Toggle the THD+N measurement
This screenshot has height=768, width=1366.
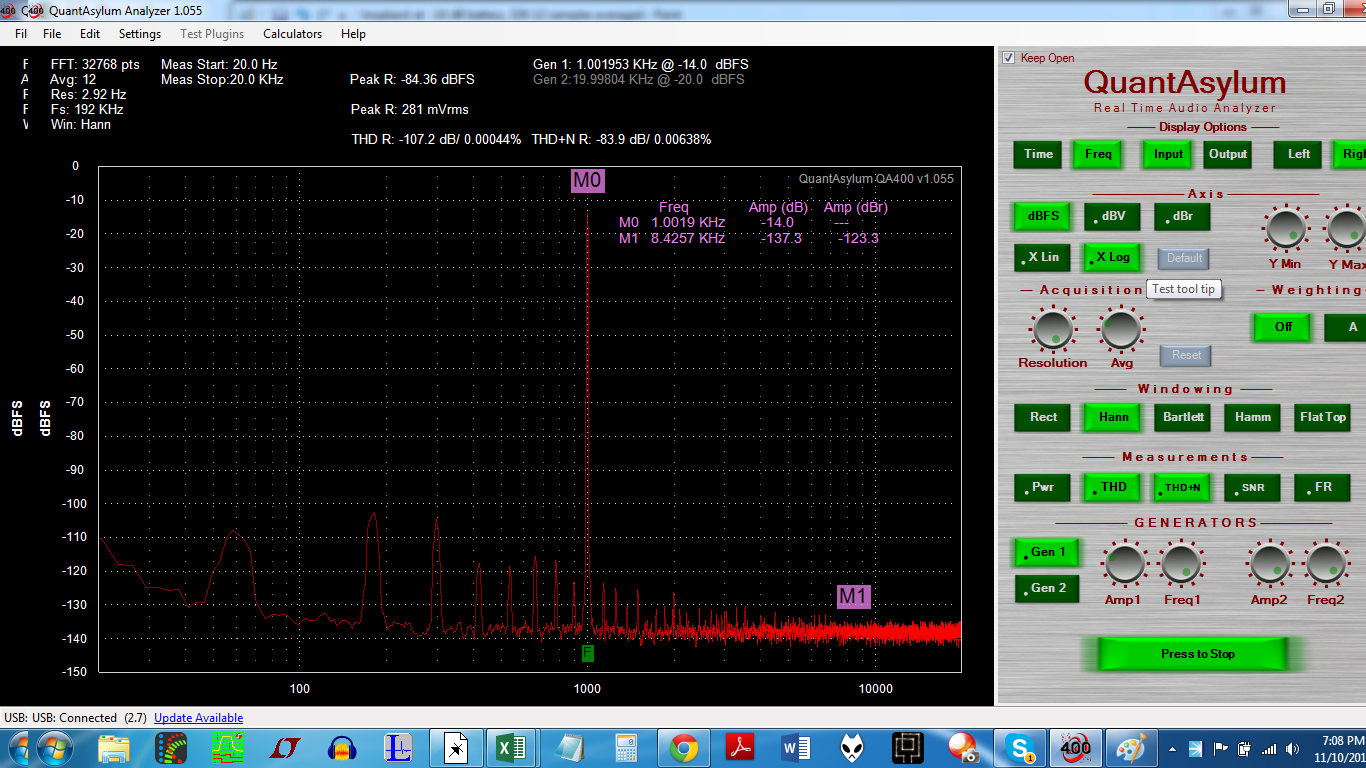click(x=1183, y=487)
